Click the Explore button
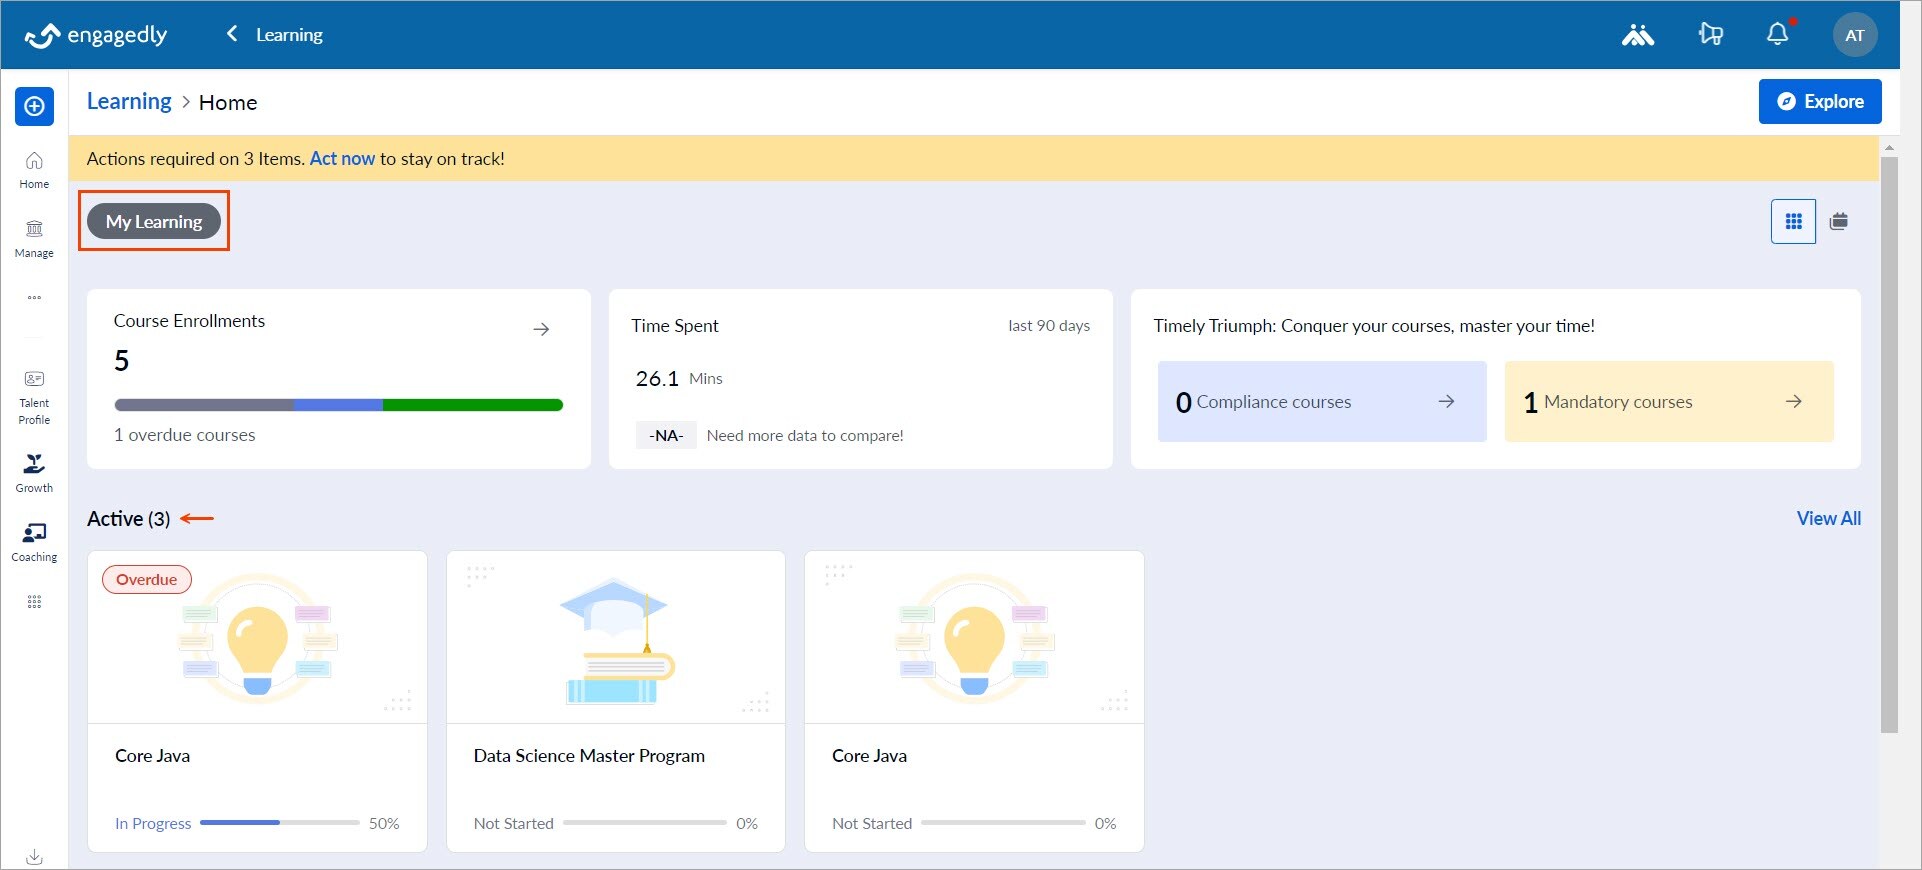This screenshot has width=1922, height=870. point(1819,102)
